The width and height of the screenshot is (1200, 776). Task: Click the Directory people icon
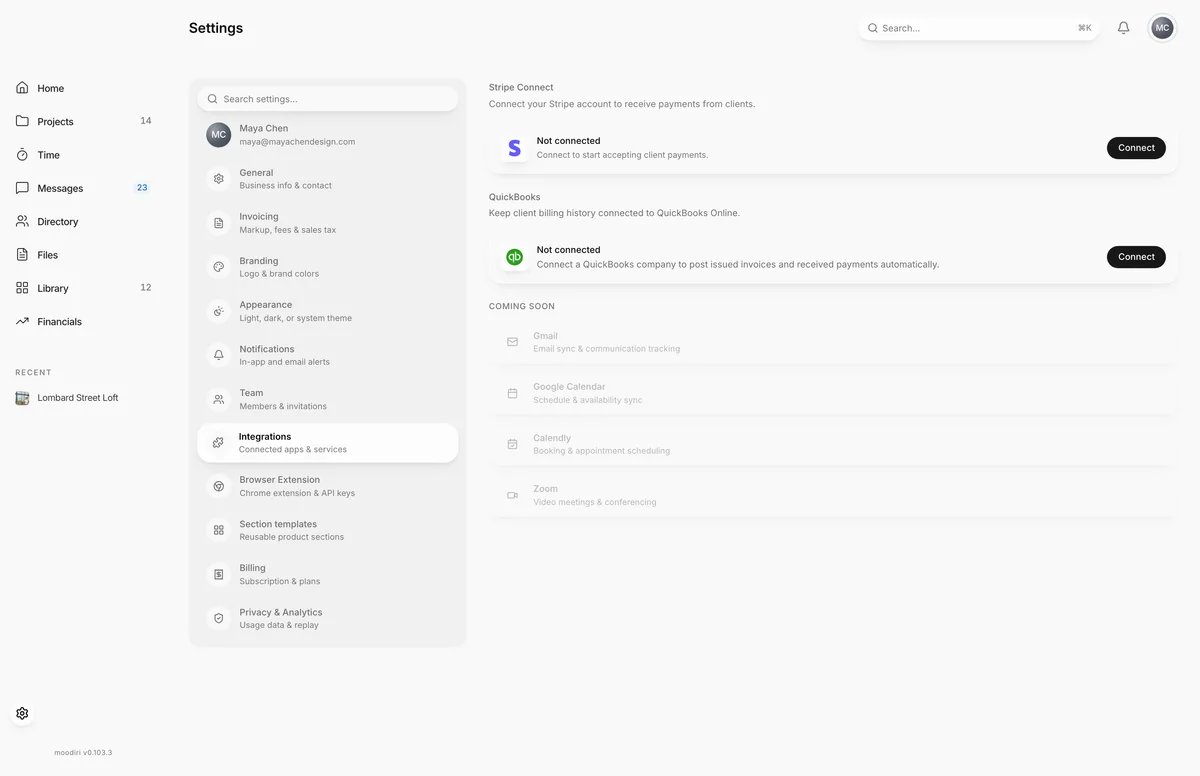pos(22,221)
